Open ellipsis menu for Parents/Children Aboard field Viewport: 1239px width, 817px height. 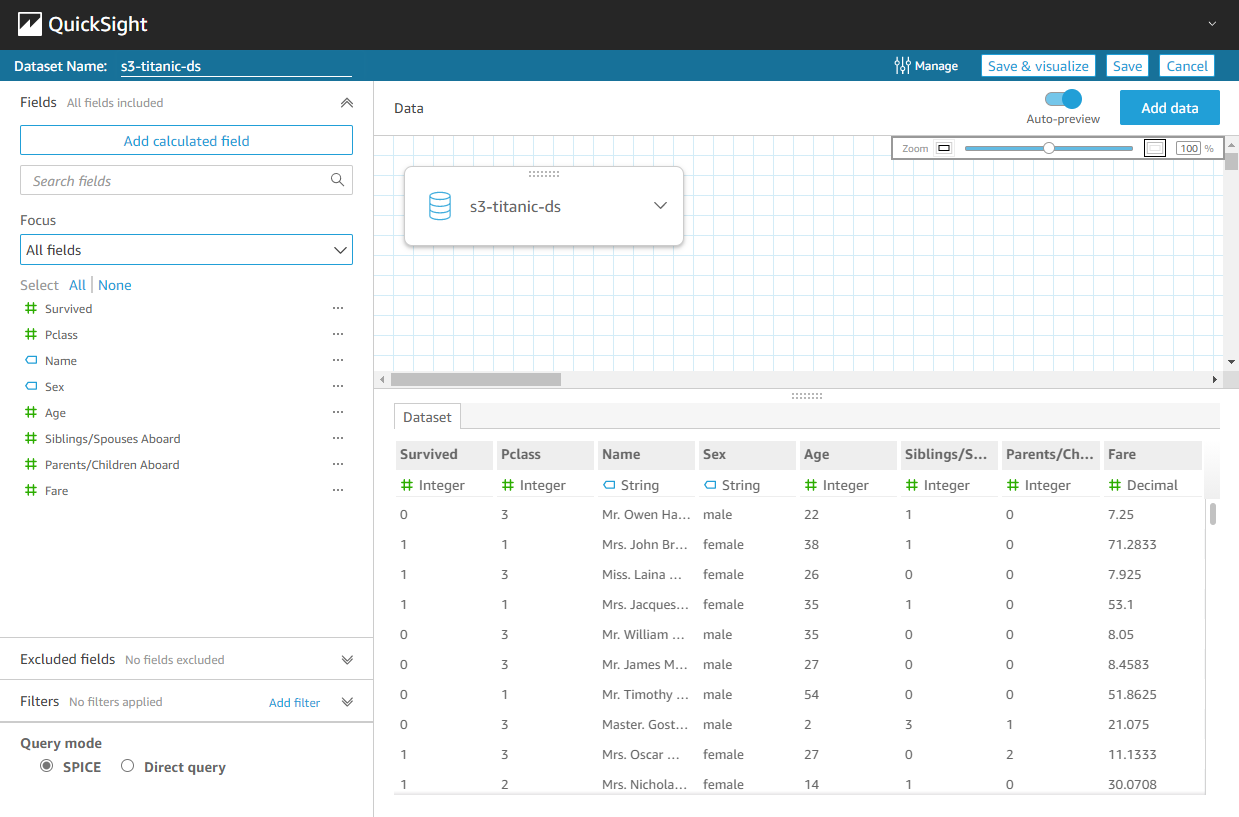(338, 465)
